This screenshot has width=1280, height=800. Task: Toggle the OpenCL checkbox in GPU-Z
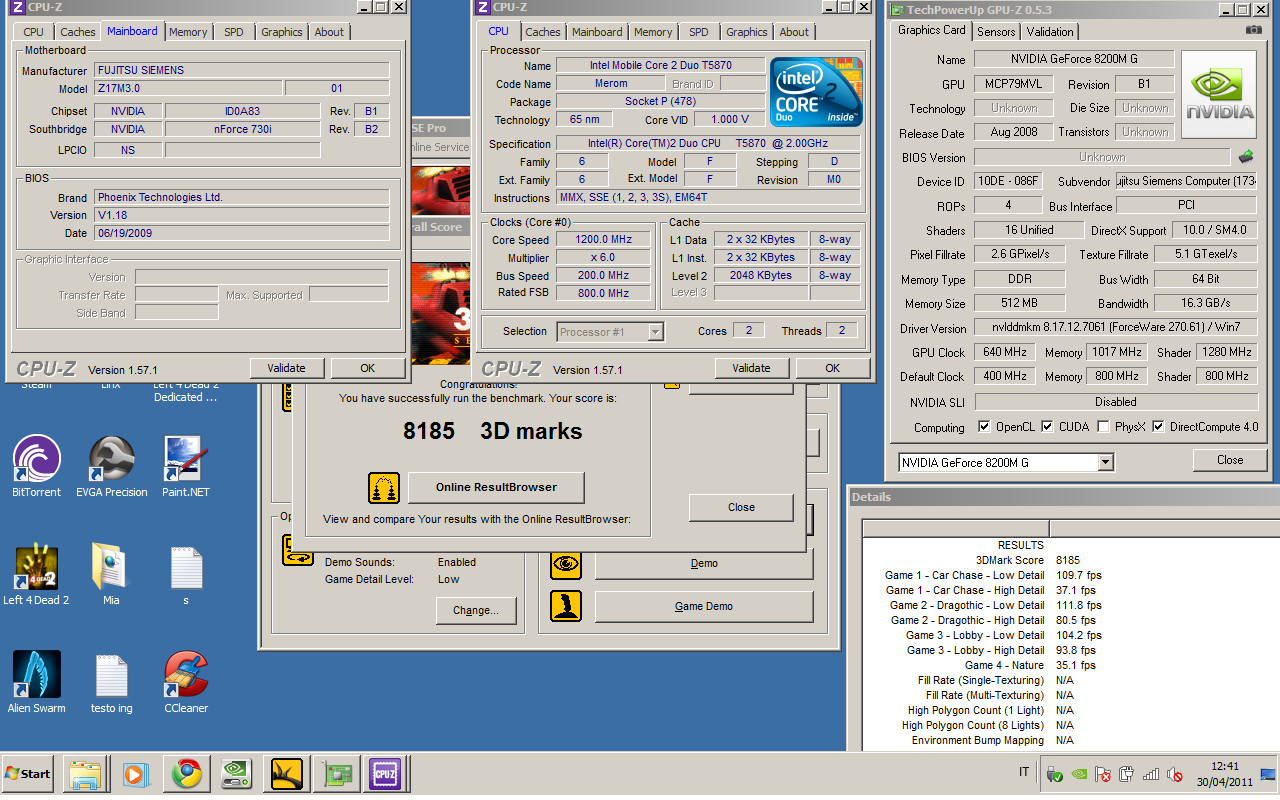[x=985, y=427]
